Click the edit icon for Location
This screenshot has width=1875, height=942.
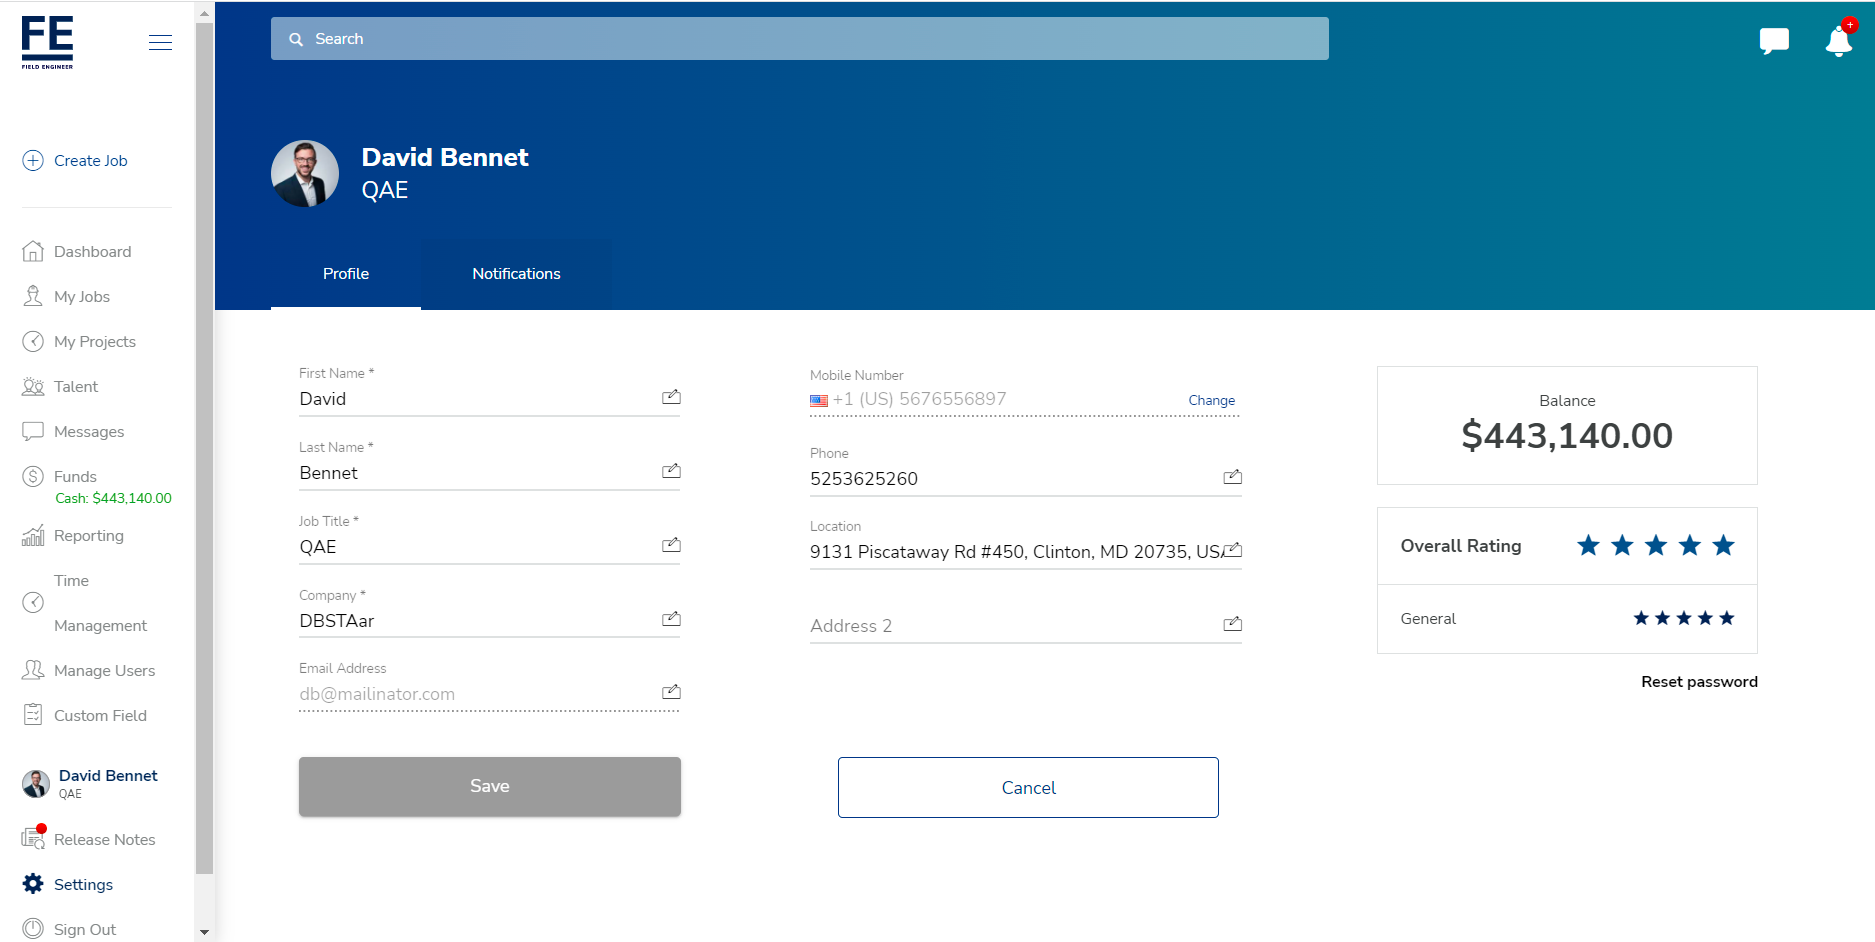coord(1232,550)
